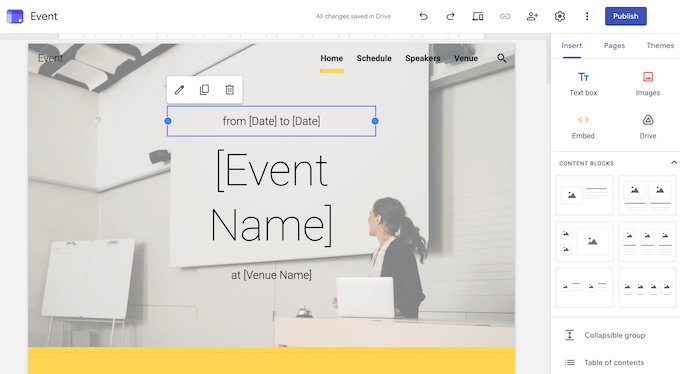Share with others via add-person icon

(532, 16)
